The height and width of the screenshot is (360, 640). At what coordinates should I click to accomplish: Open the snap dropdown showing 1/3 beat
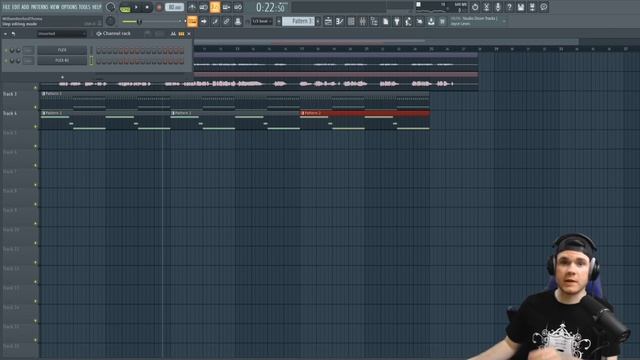click(262, 21)
